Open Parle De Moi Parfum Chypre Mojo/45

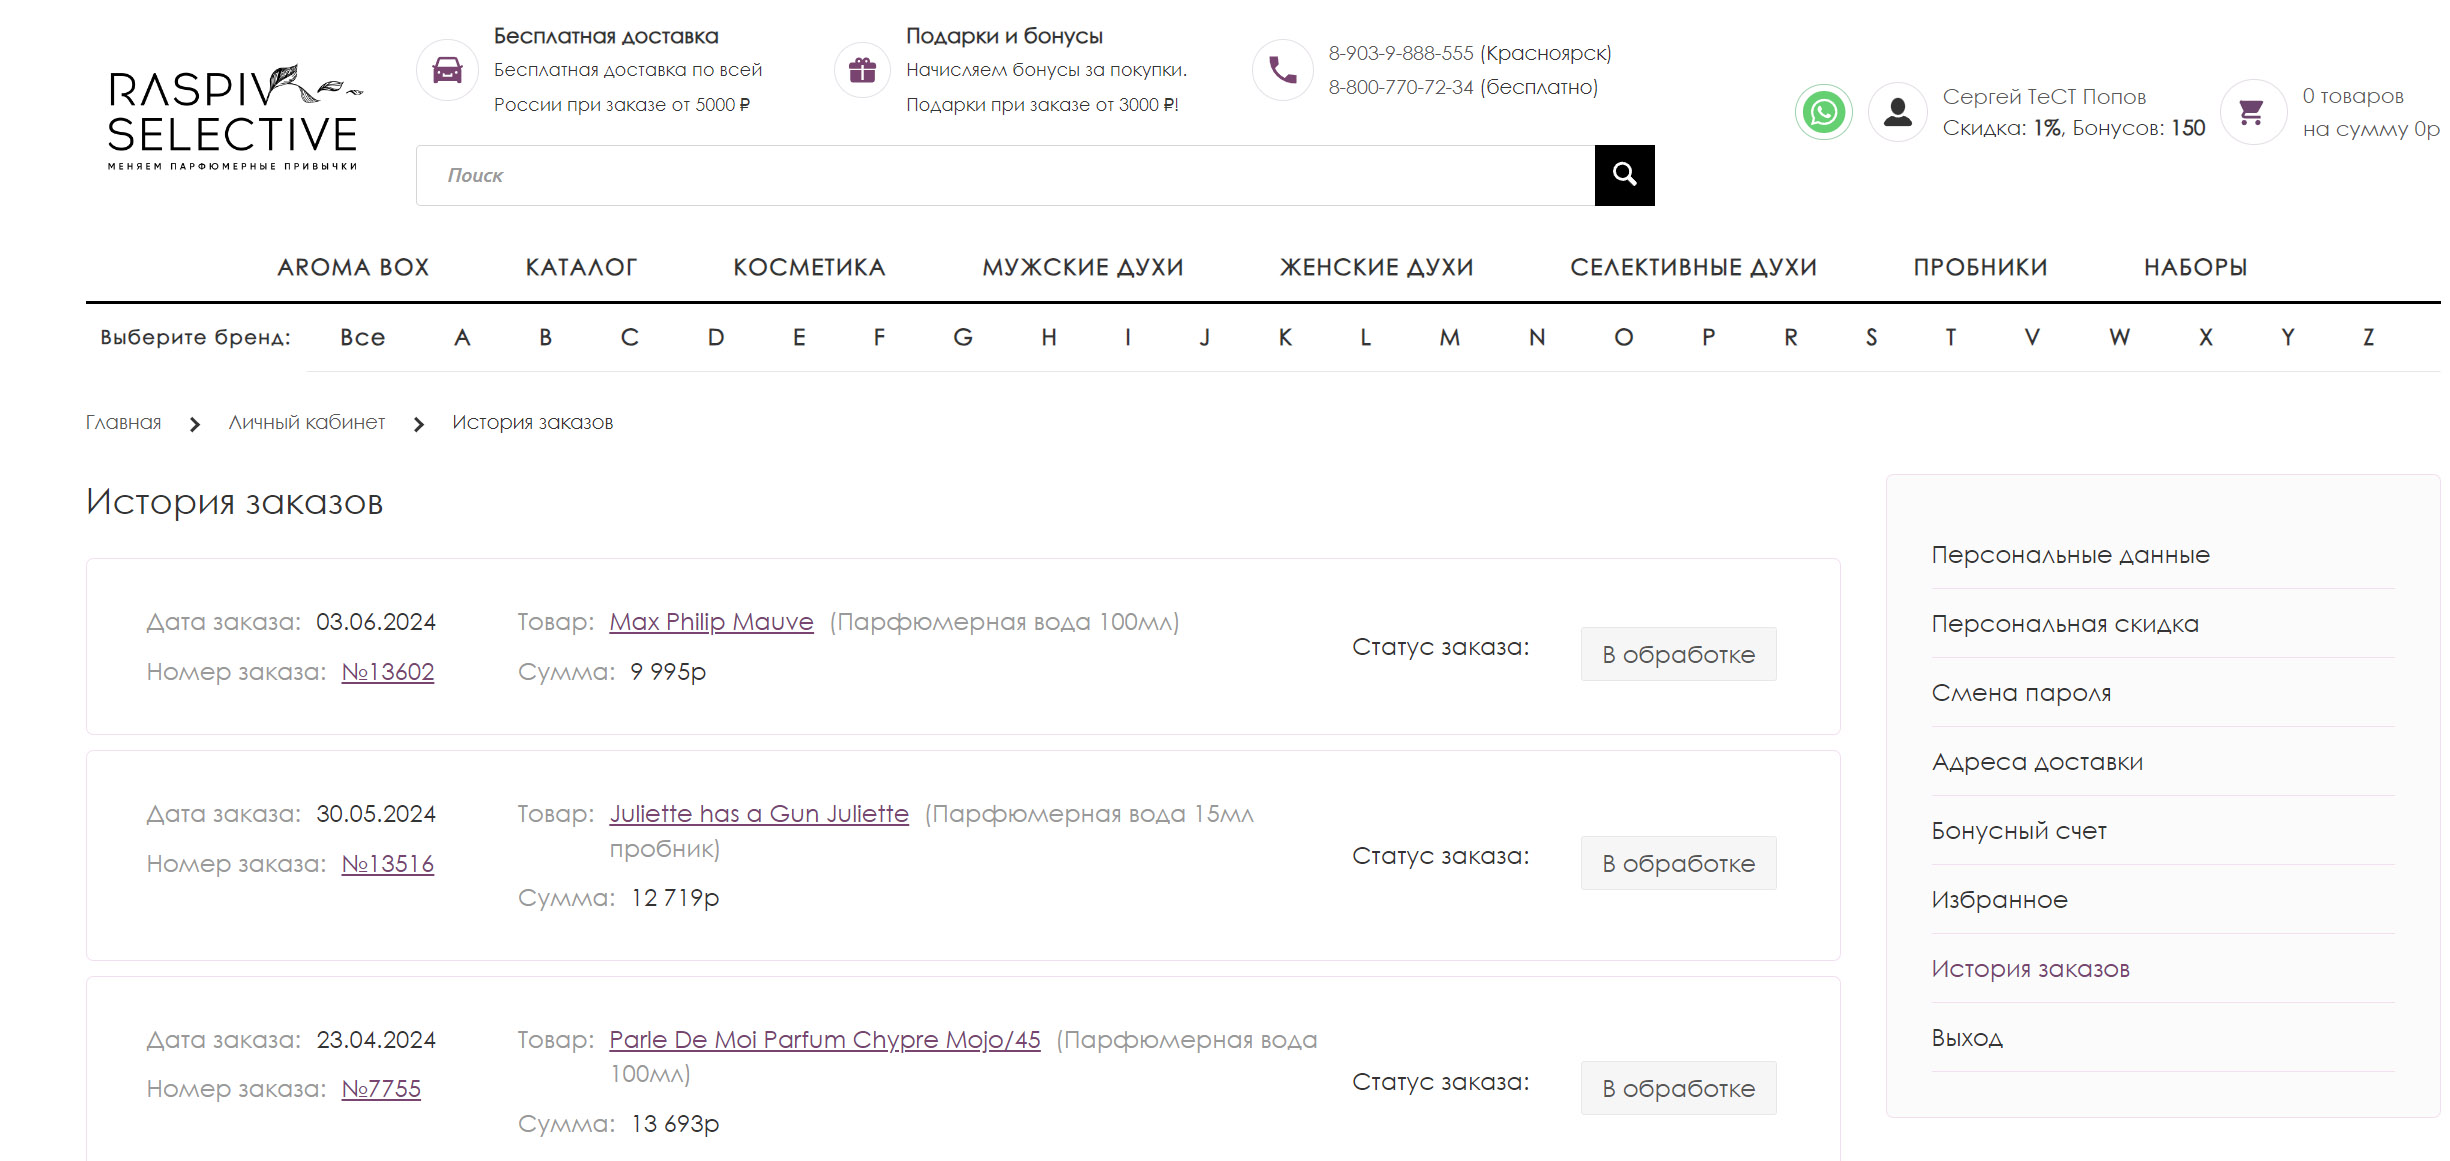point(825,1040)
